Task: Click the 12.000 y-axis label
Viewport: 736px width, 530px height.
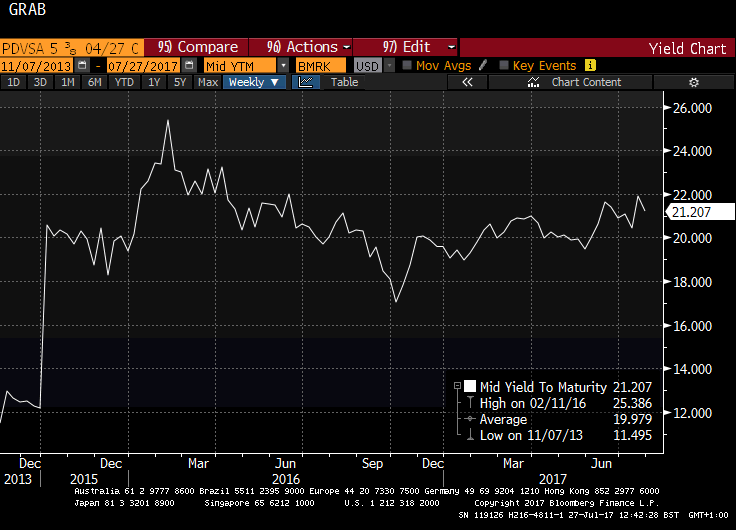Action: point(692,413)
